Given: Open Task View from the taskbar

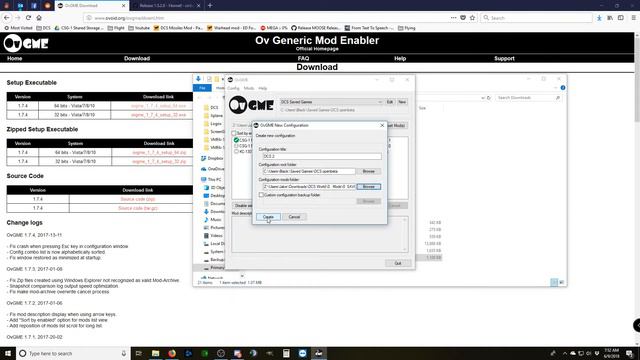Looking at the screenshot, I should [139, 353].
